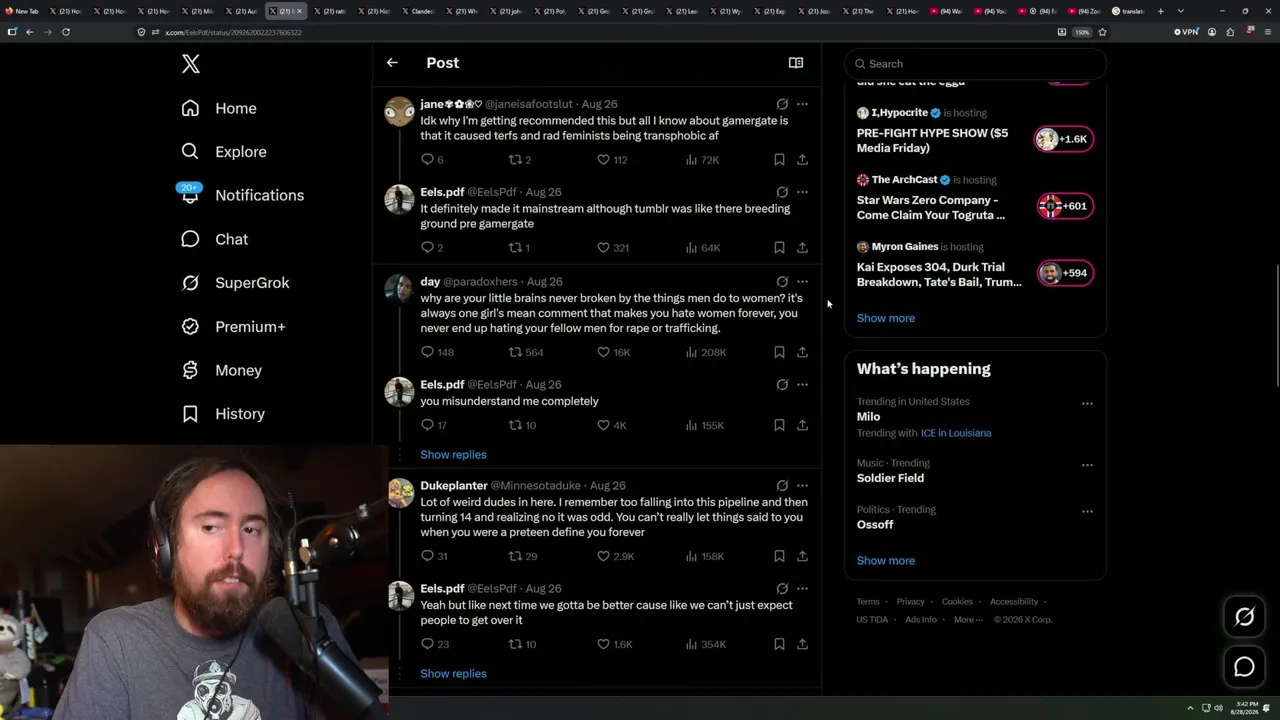Click the page's vertical scrollbar
Screen dimensions: 1280x720
tap(1276, 324)
